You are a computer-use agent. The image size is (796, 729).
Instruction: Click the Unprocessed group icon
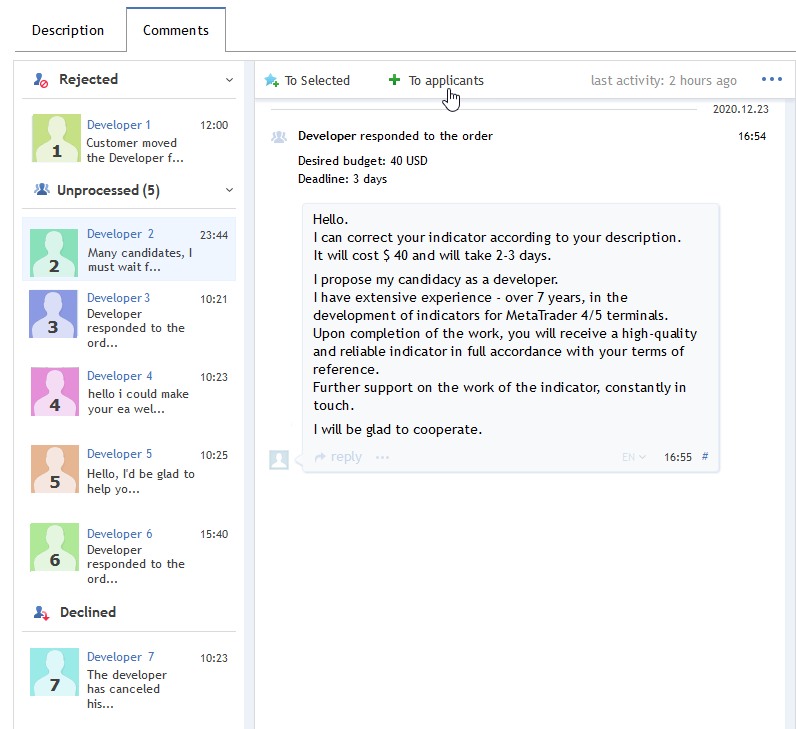(42, 190)
